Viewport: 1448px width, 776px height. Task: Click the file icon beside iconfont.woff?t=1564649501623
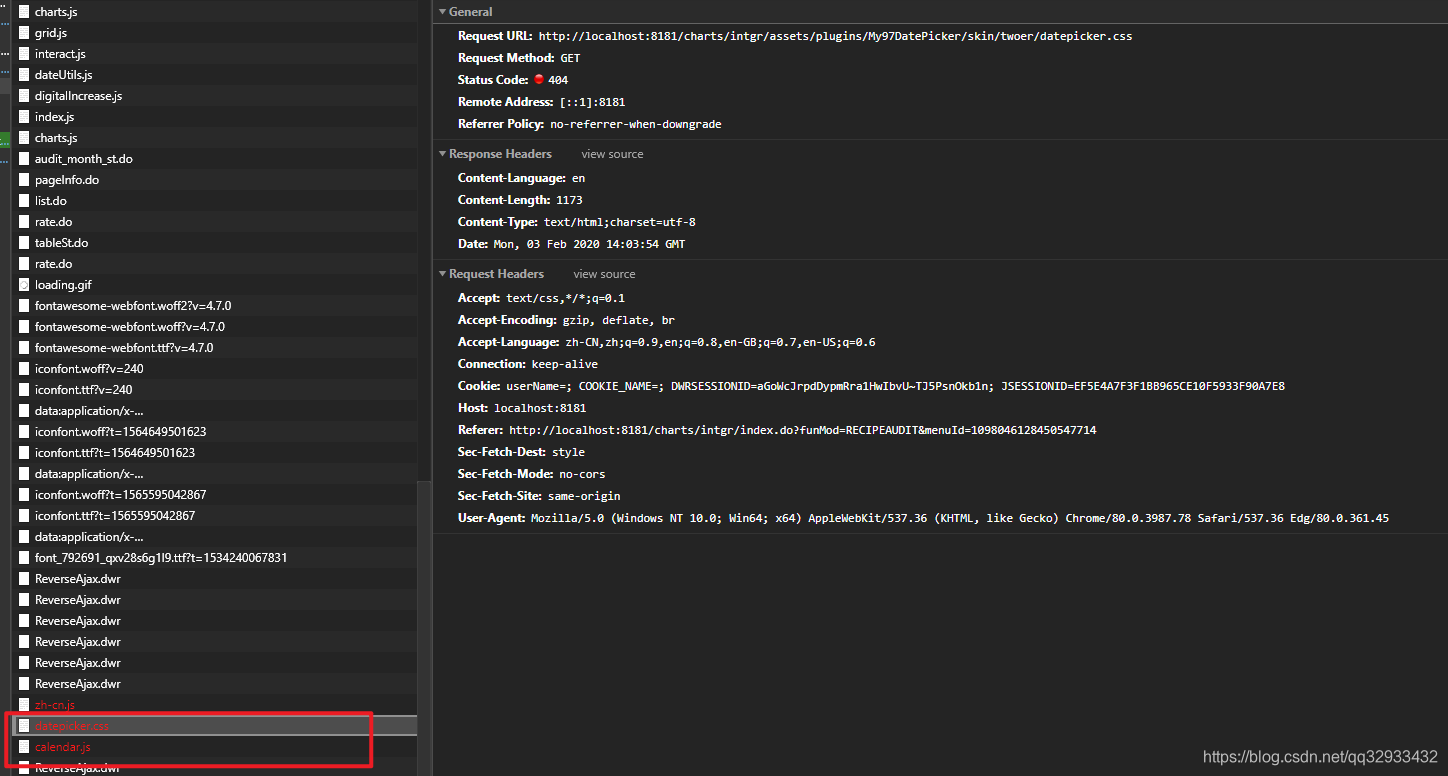pyautogui.click(x=24, y=432)
